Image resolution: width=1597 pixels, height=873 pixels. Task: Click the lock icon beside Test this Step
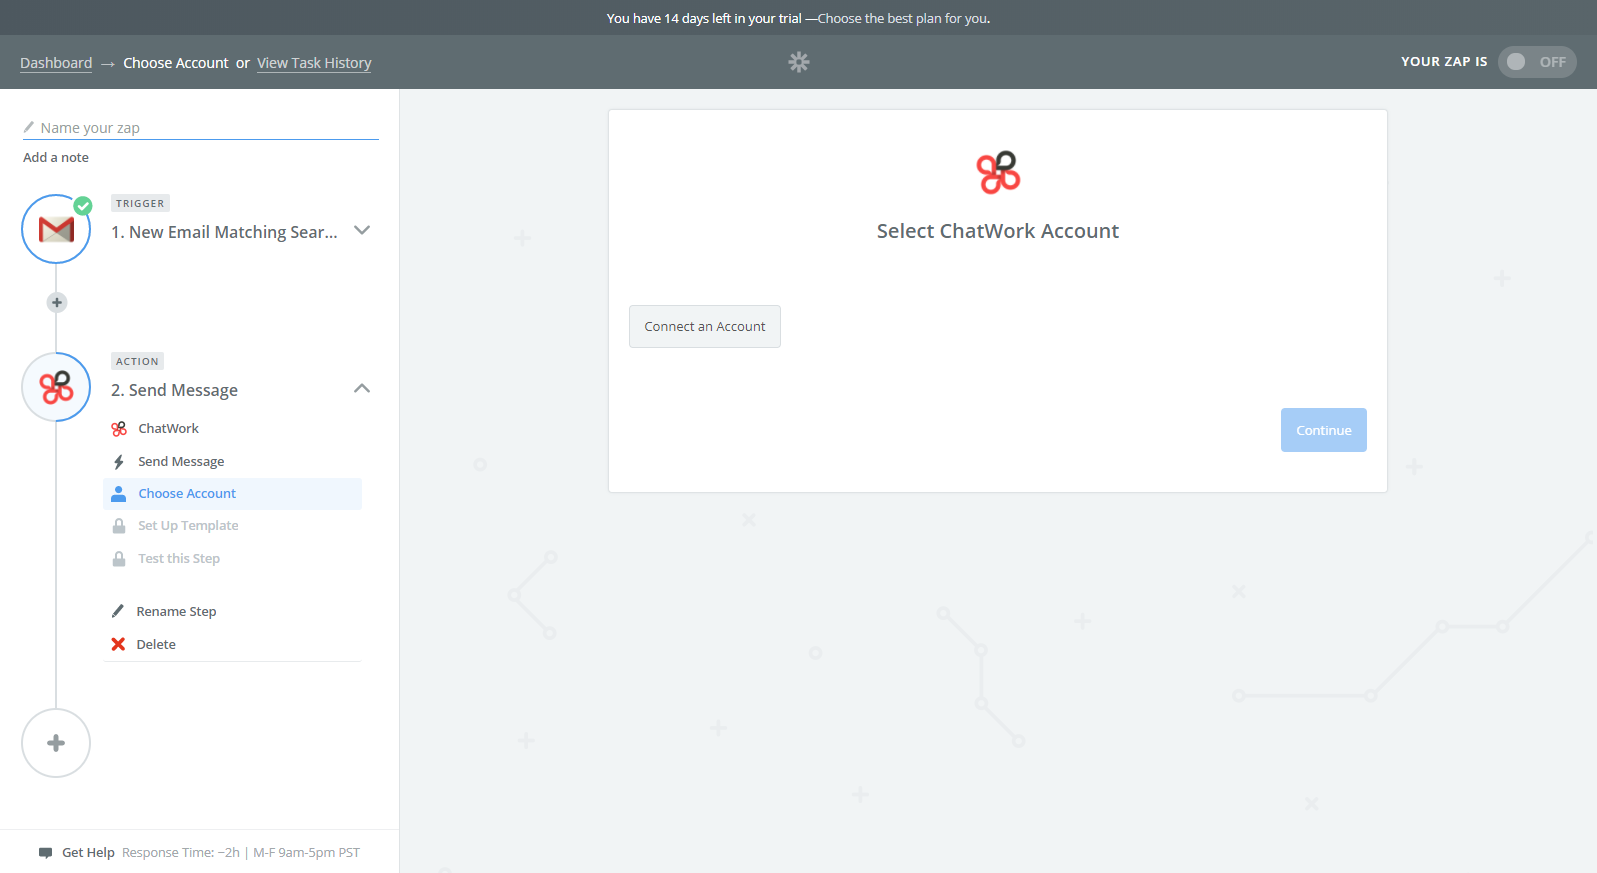pos(119,559)
